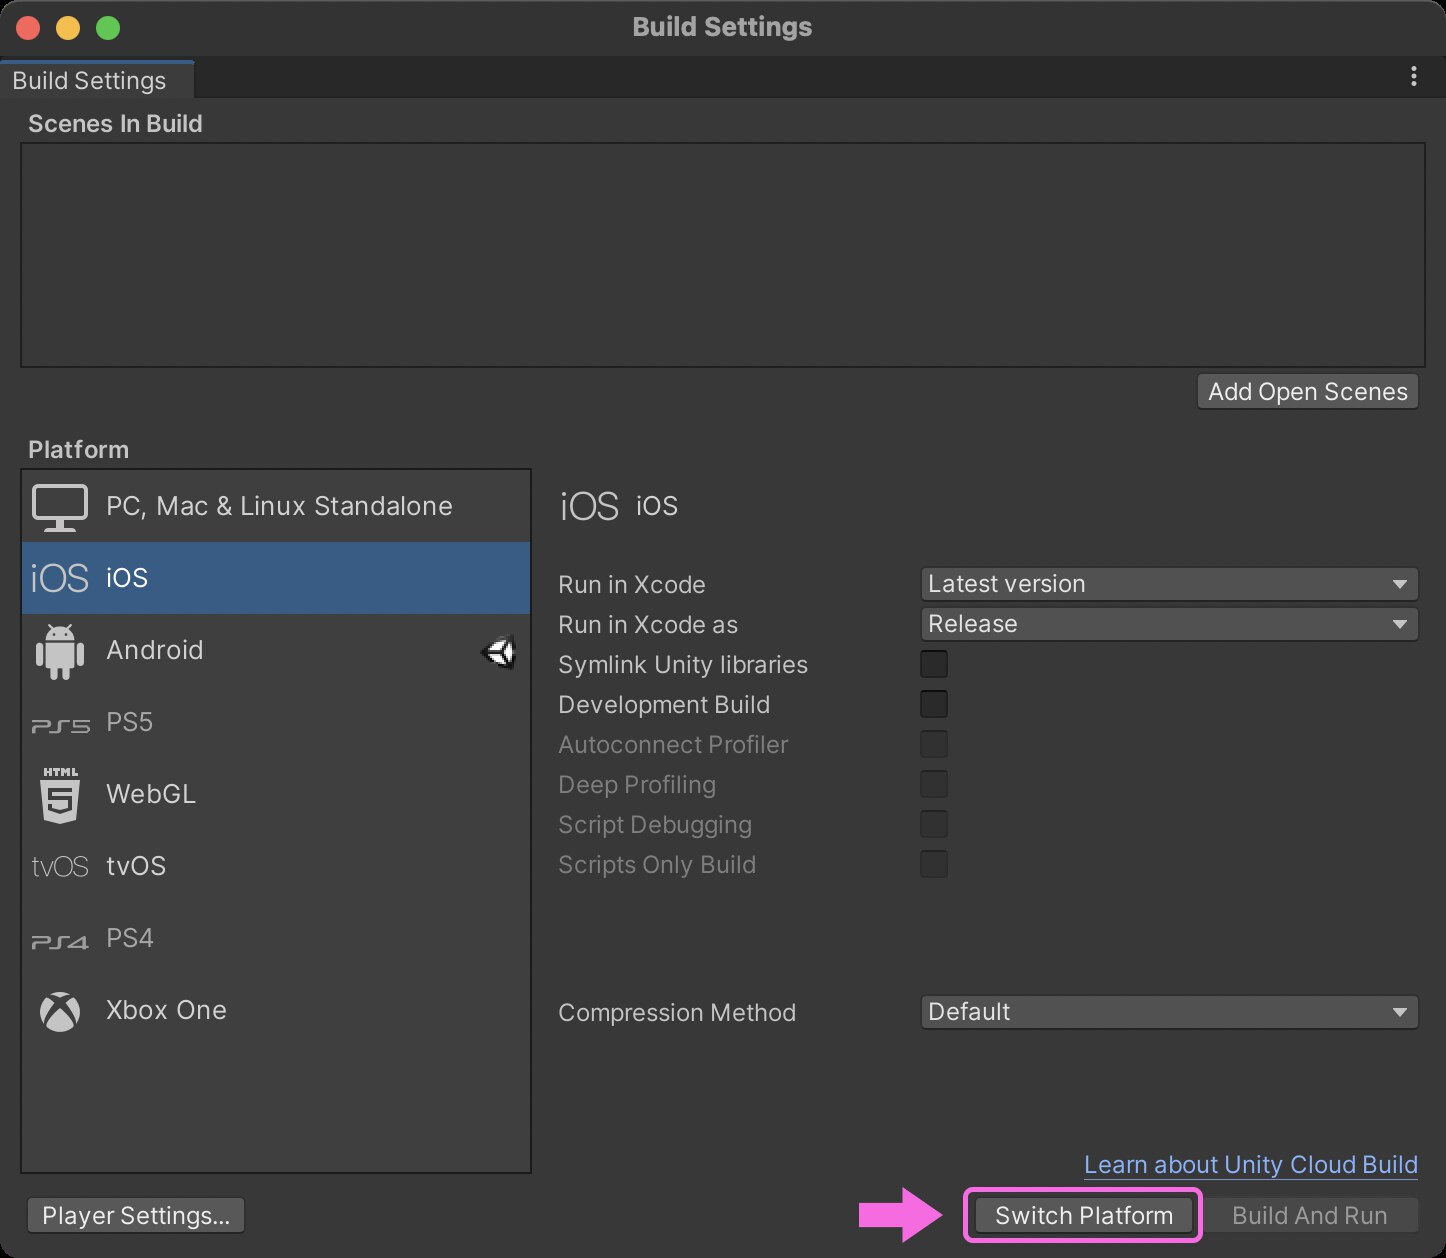
Task: Select the PC, Mac & Linux Standalone monitor icon
Action: point(60,507)
